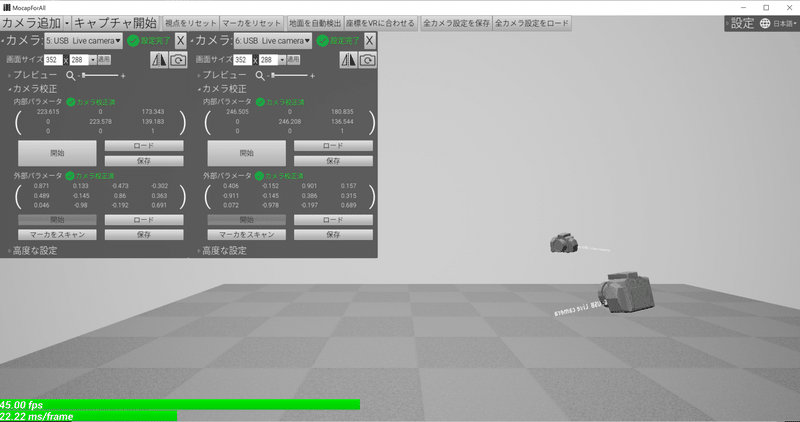Start camera 6 intrinsic calibration with 開始
800x422 pixels.
246,153
